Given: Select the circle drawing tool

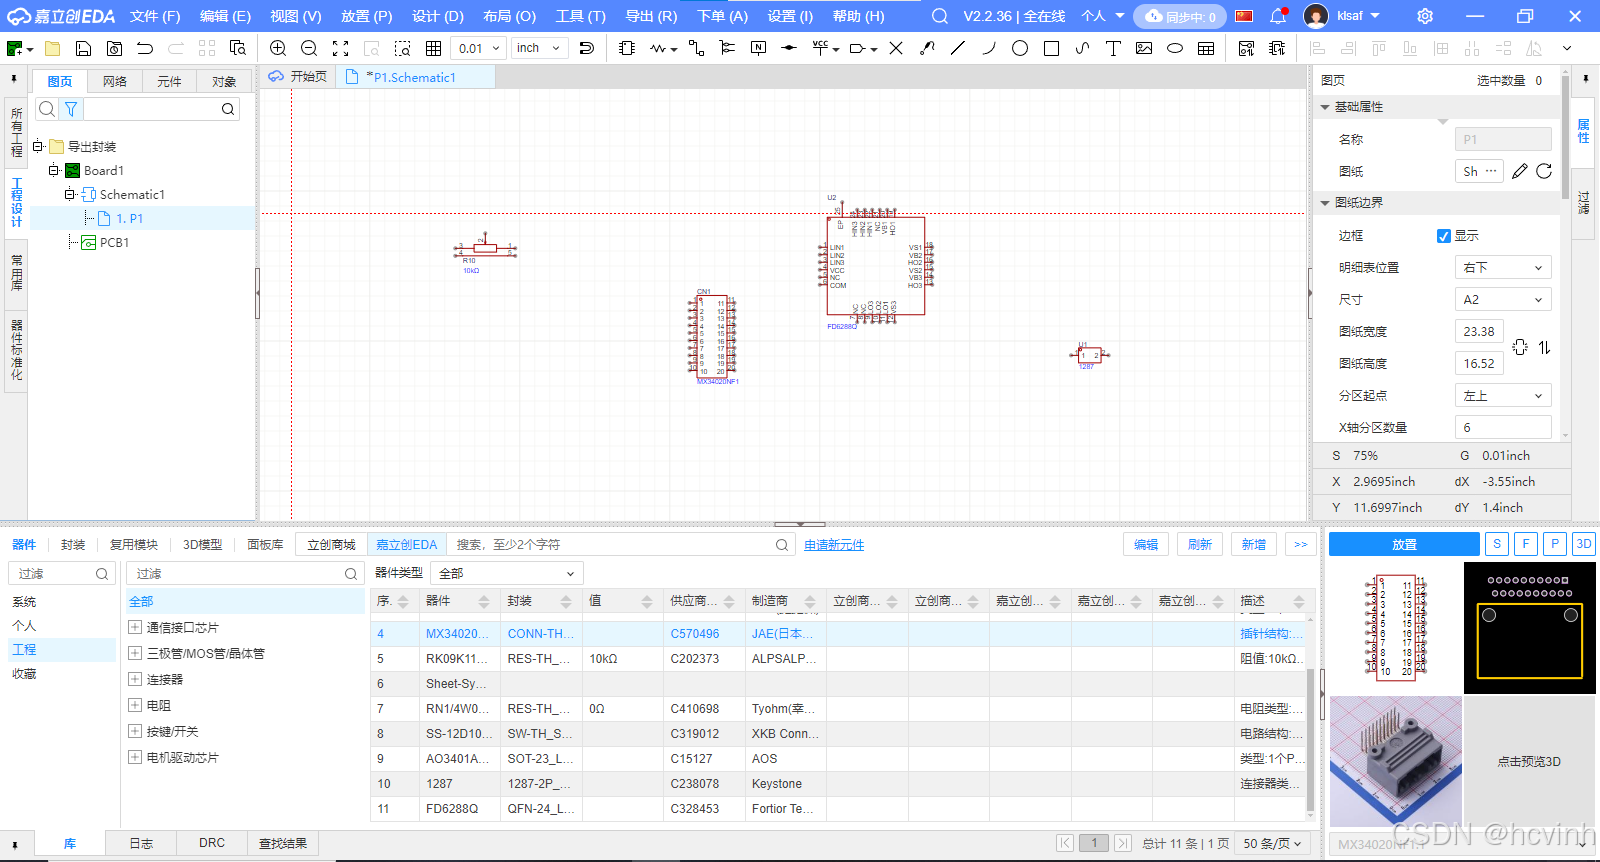Looking at the screenshot, I should (x=1020, y=48).
